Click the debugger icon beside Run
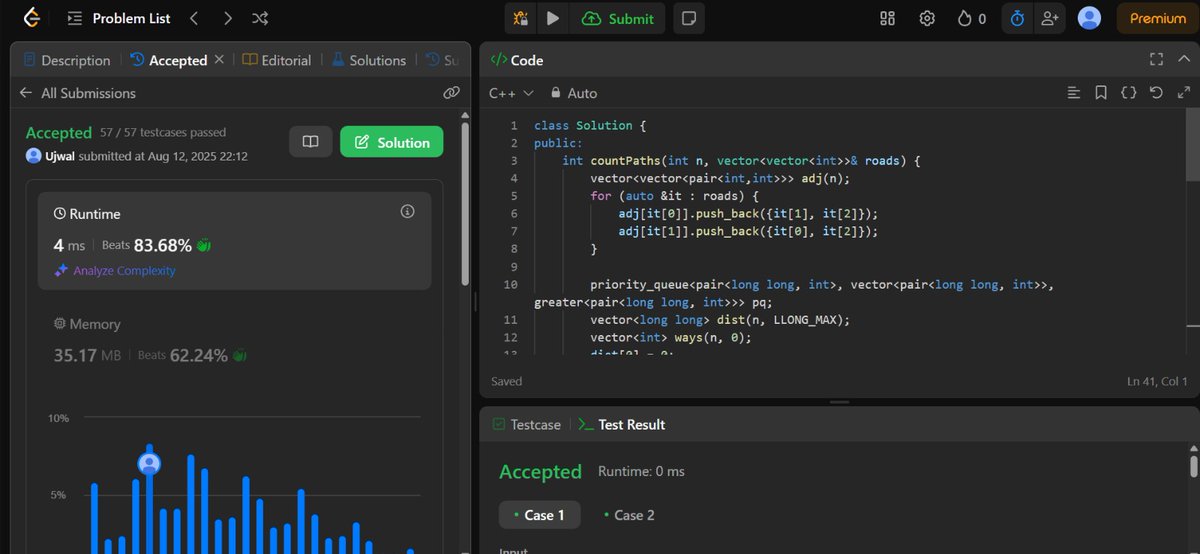1200x554 pixels. tap(520, 18)
